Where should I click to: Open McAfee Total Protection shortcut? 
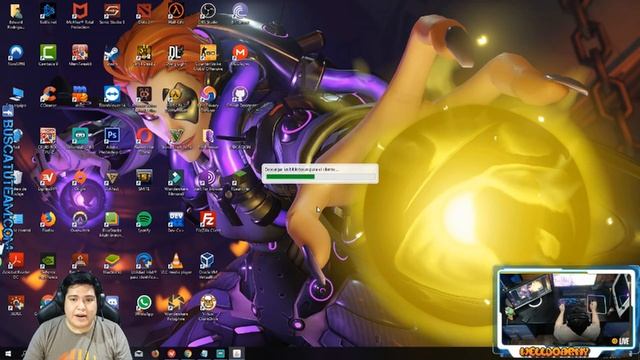pos(80,16)
